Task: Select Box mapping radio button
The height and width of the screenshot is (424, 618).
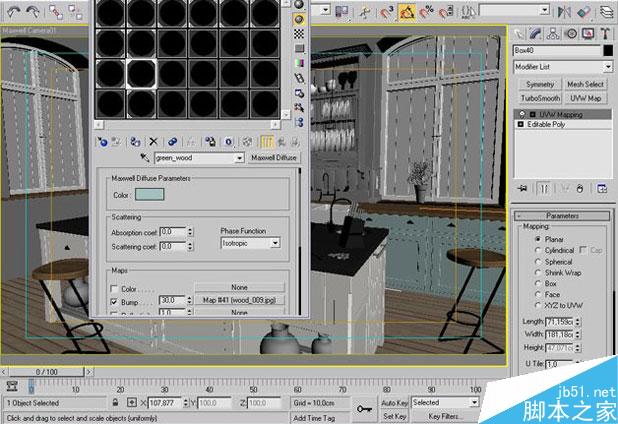Action: [538, 283]
